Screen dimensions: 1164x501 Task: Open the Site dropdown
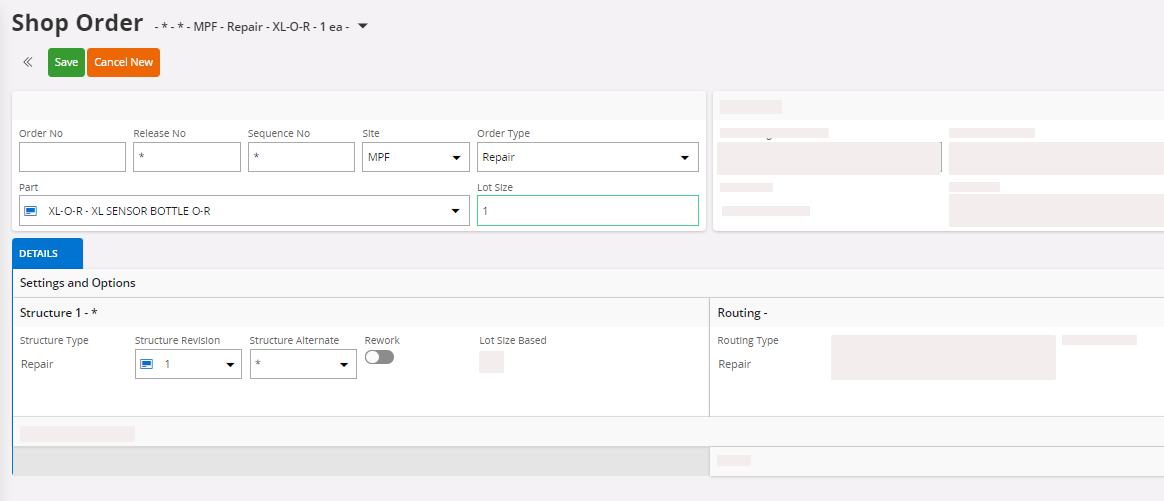click(x=456, y=158)
